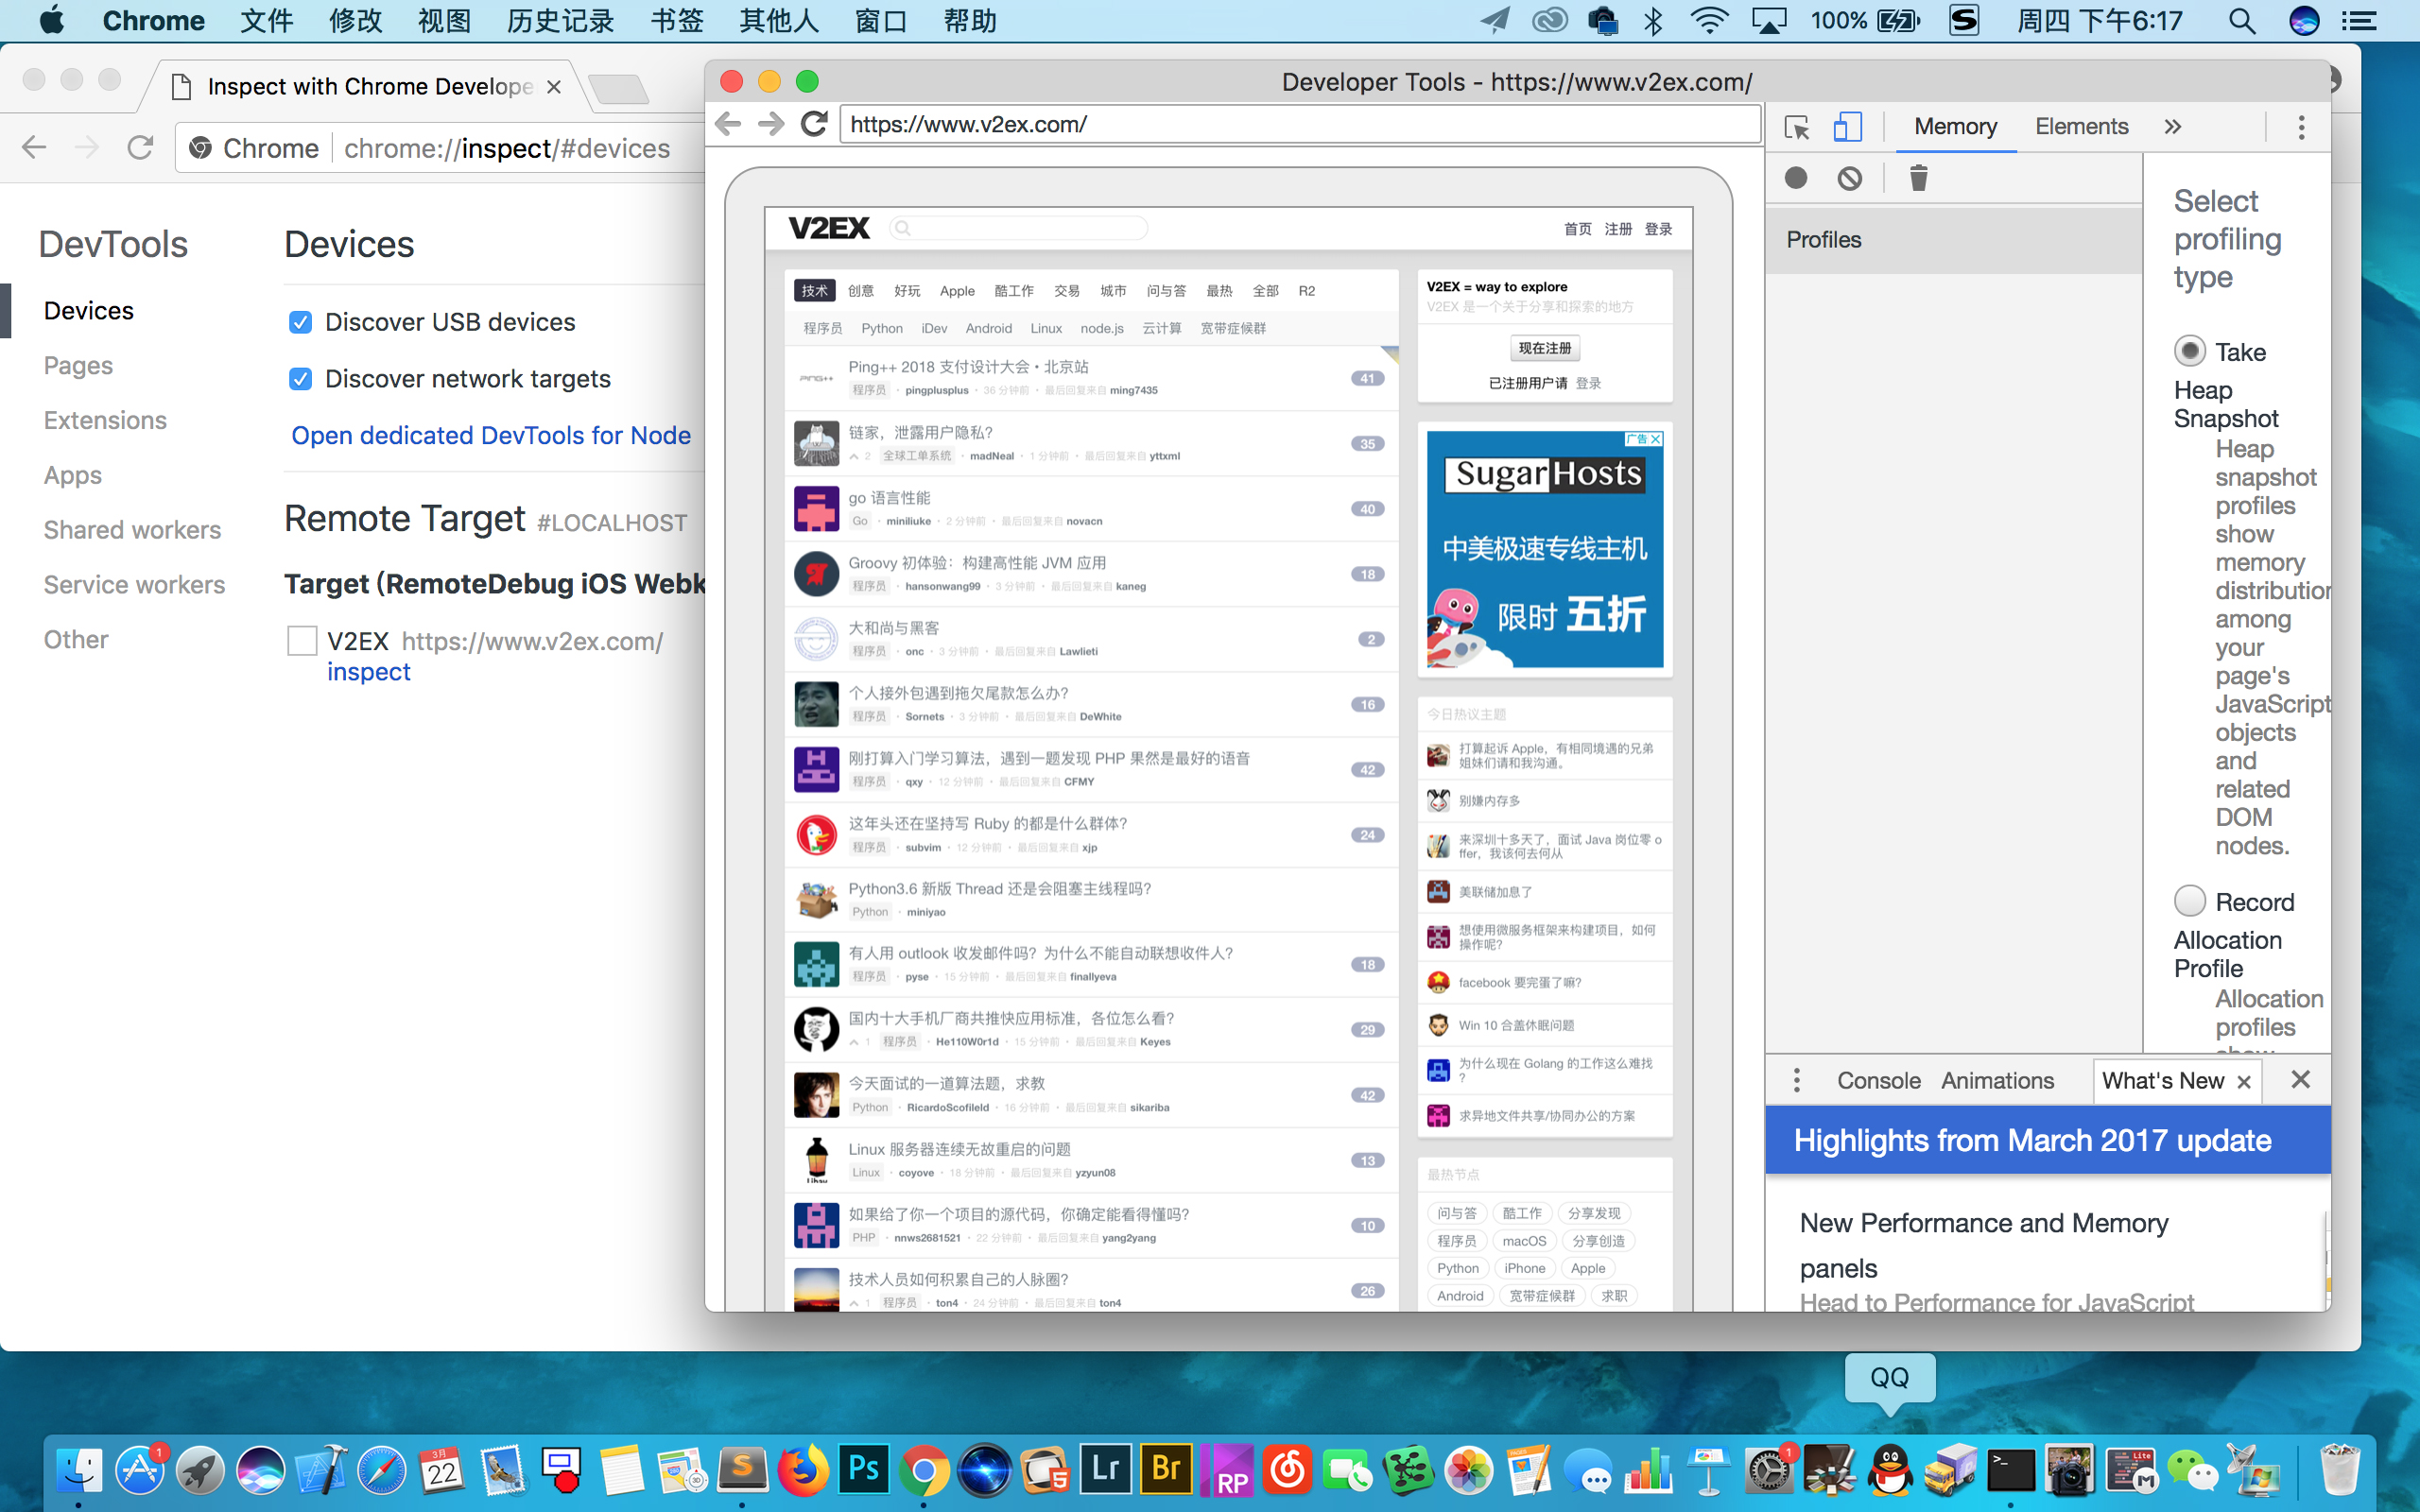Toggle the device toolbar icon
Image resolution: width=2420 pixels, height=1512 pixels.
tap(1847, 127)
